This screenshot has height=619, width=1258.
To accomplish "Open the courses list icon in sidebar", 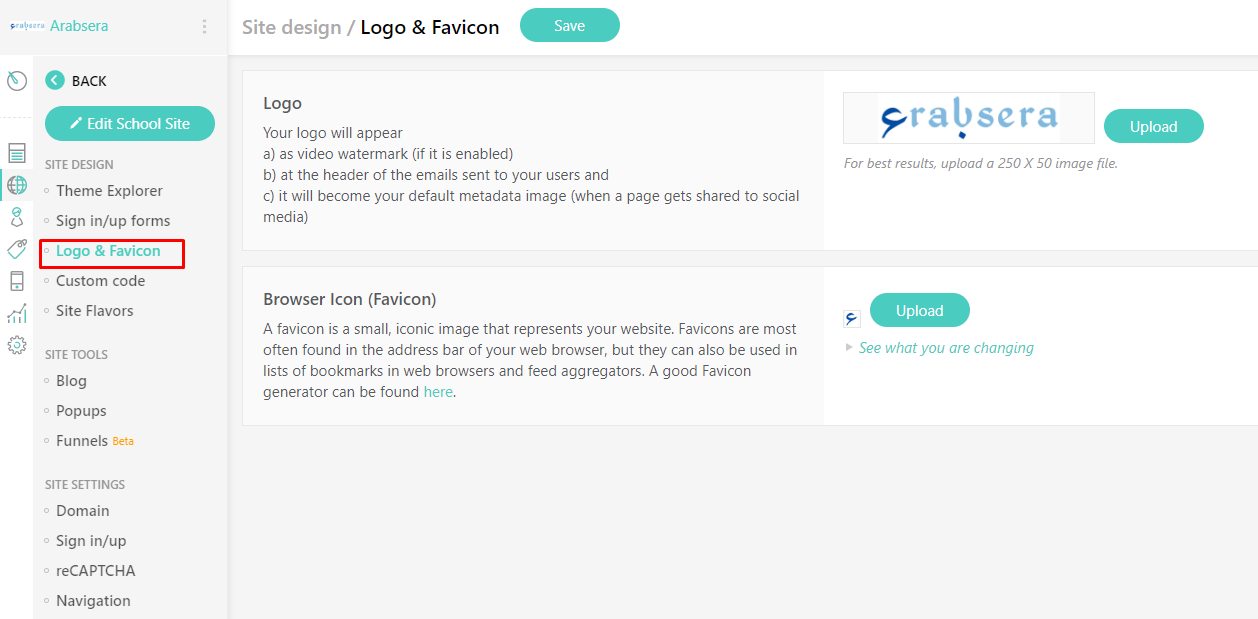I will [x=17, y=153].
